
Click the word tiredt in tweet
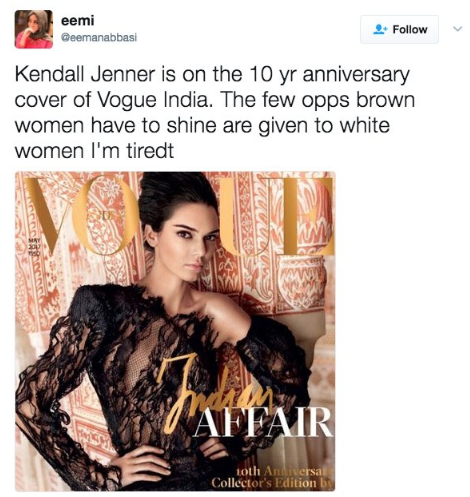tap(150, 151)
